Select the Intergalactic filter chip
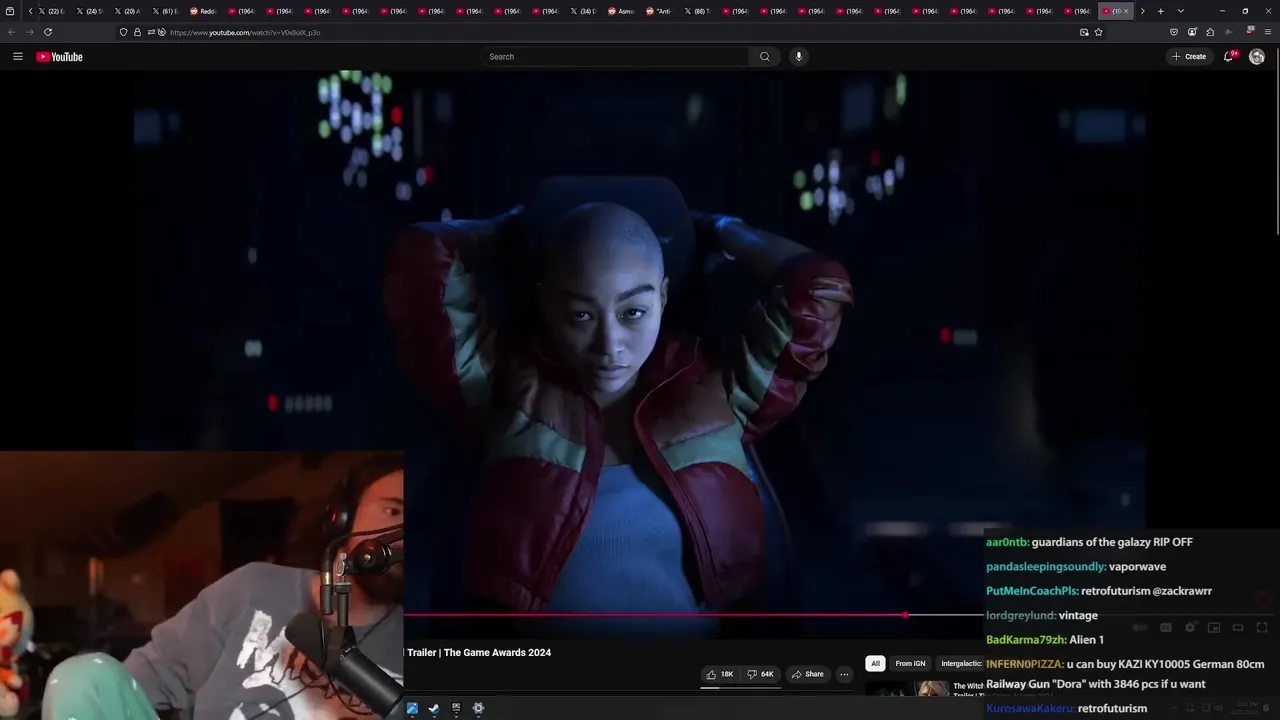 (x=960, y=663)
